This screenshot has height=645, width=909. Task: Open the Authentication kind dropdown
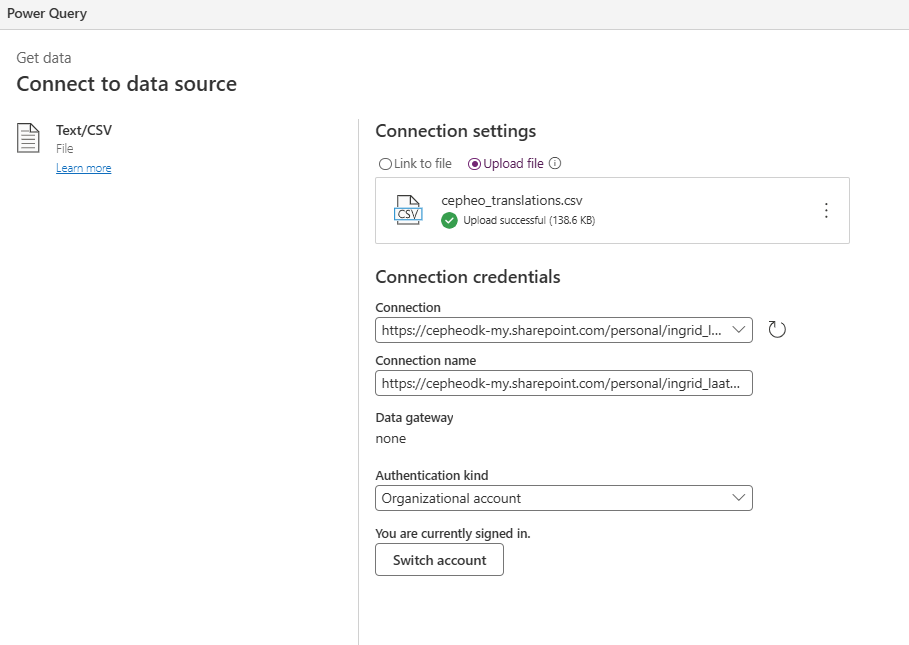(739, 497)
